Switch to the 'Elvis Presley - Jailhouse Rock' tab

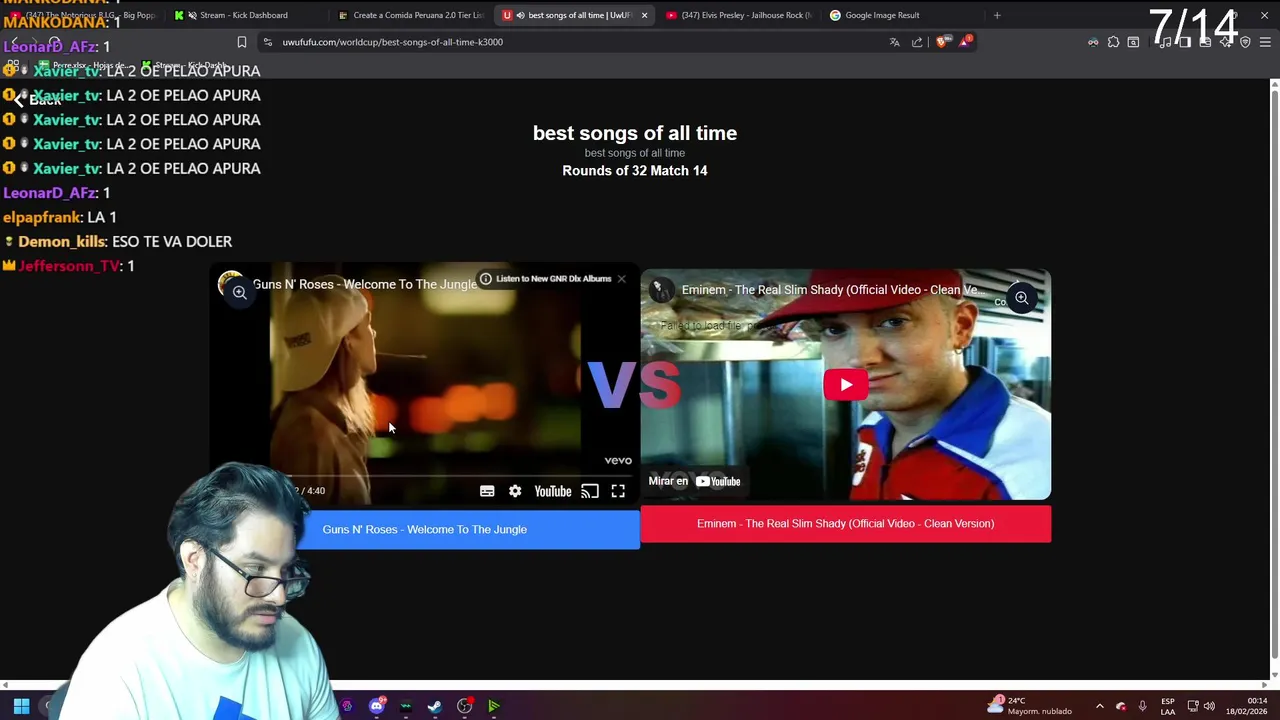coord(740,15)
